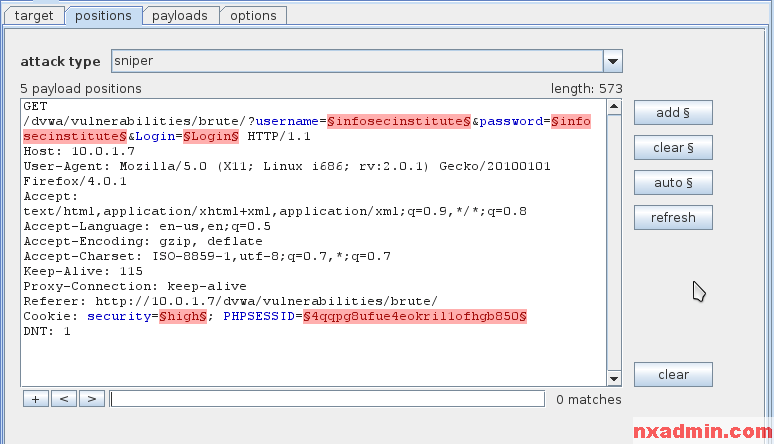The image size is (774, 444).
Task: Click the next match > button
Action: coord(92,399)
